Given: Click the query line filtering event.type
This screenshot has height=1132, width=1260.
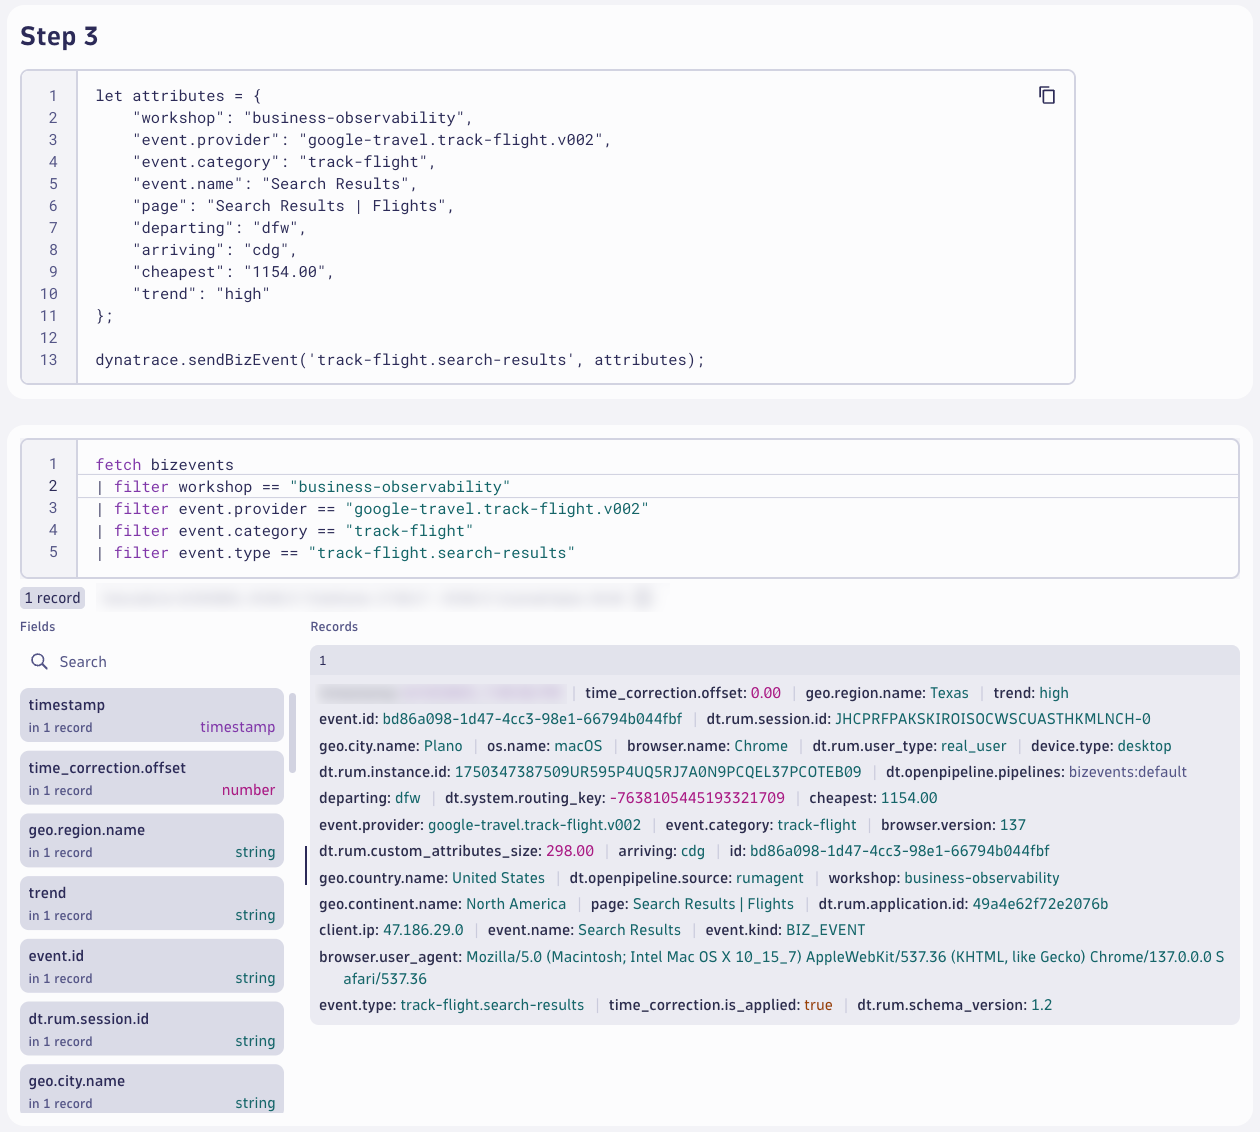Looking at the screenshot, I should 336,553.
